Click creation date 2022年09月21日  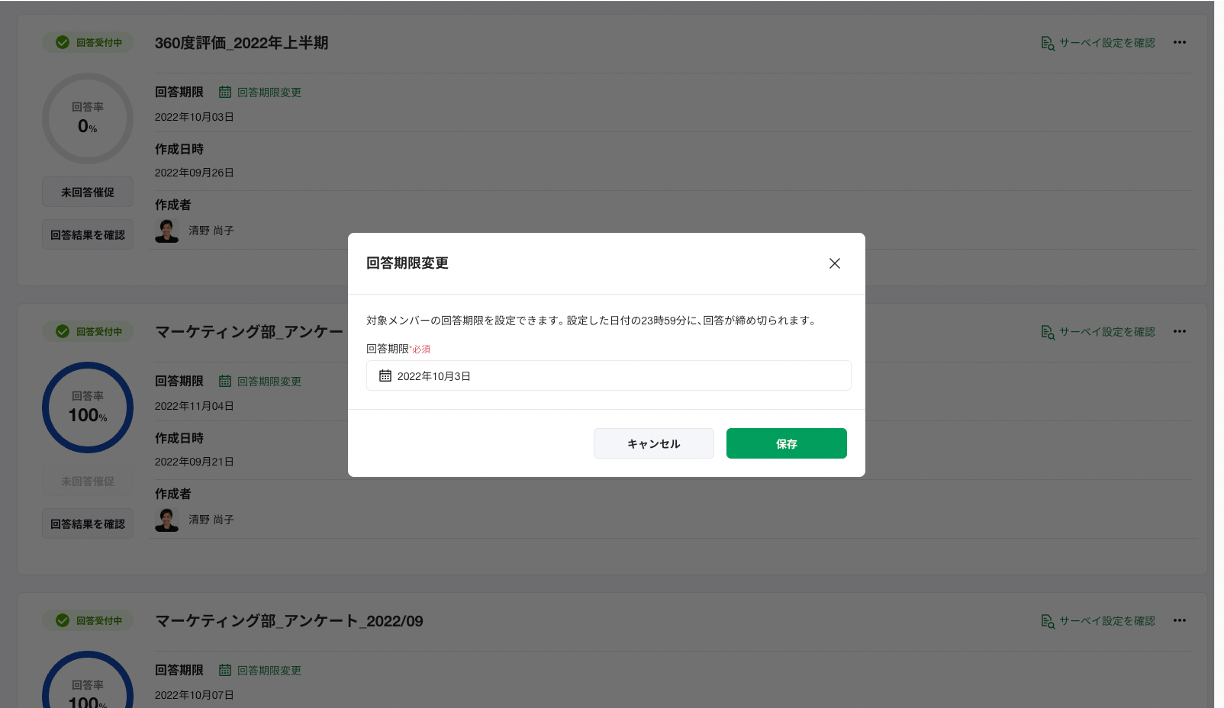[x=194, y=462]
